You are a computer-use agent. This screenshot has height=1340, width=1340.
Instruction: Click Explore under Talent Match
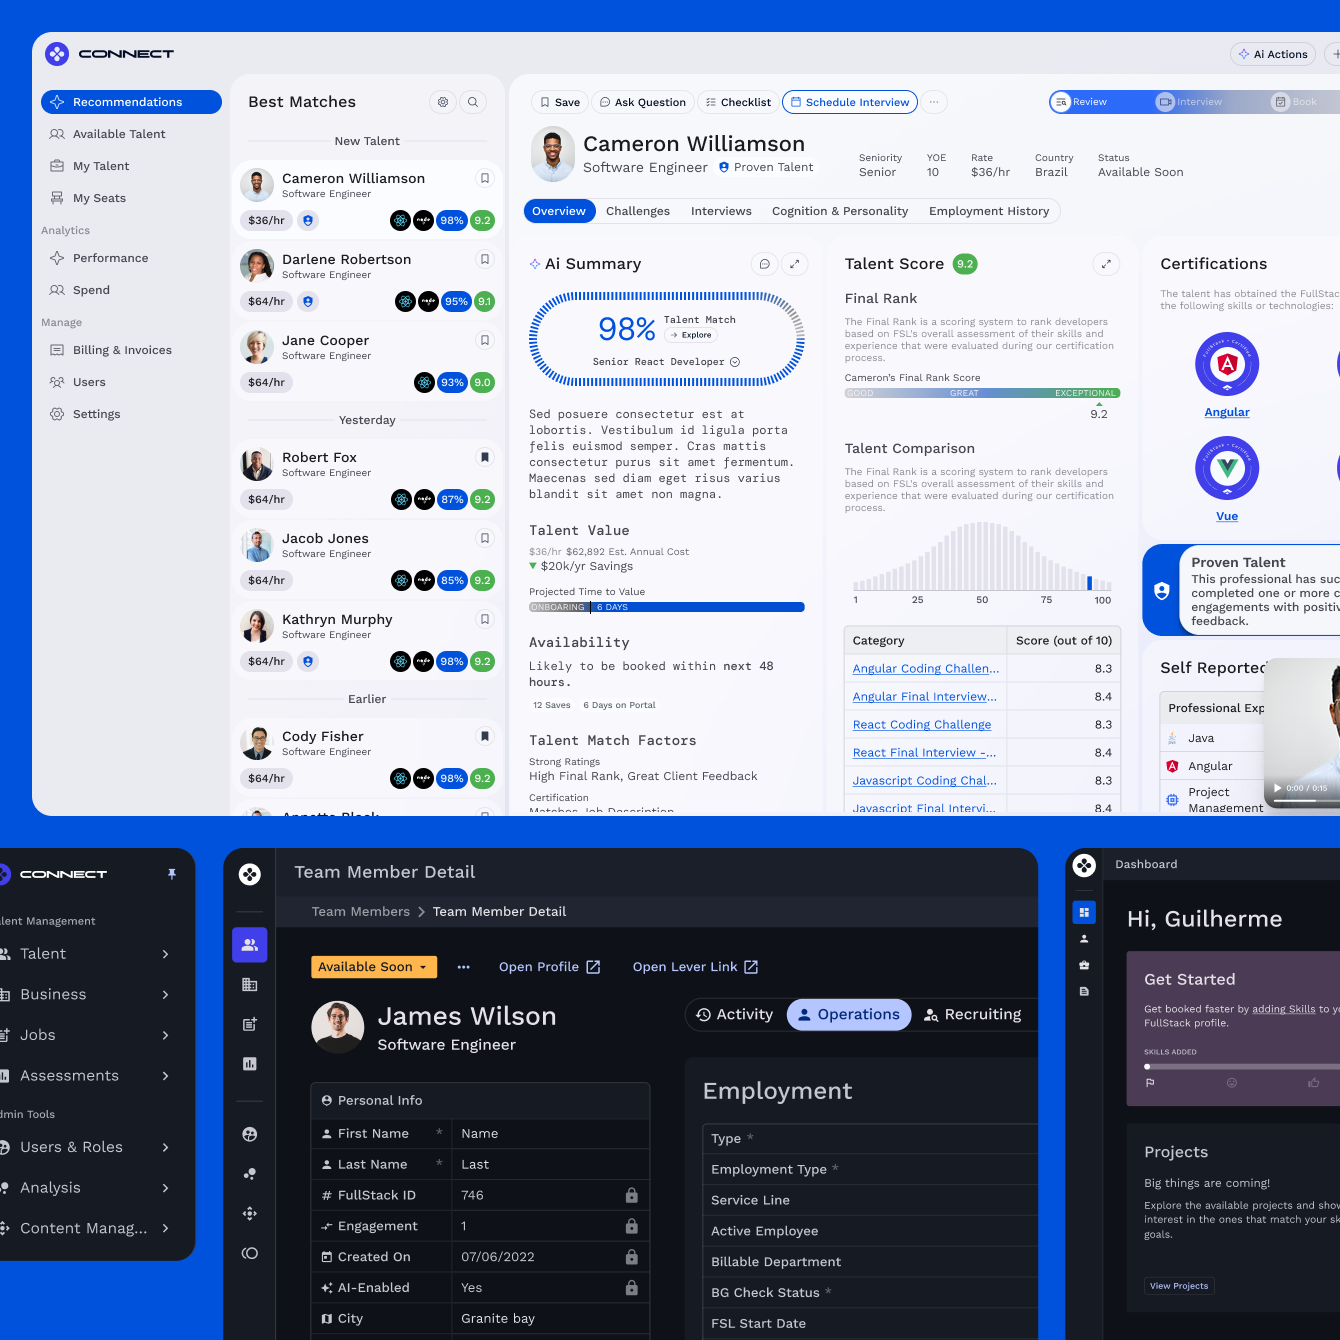(x=691, y=335)
